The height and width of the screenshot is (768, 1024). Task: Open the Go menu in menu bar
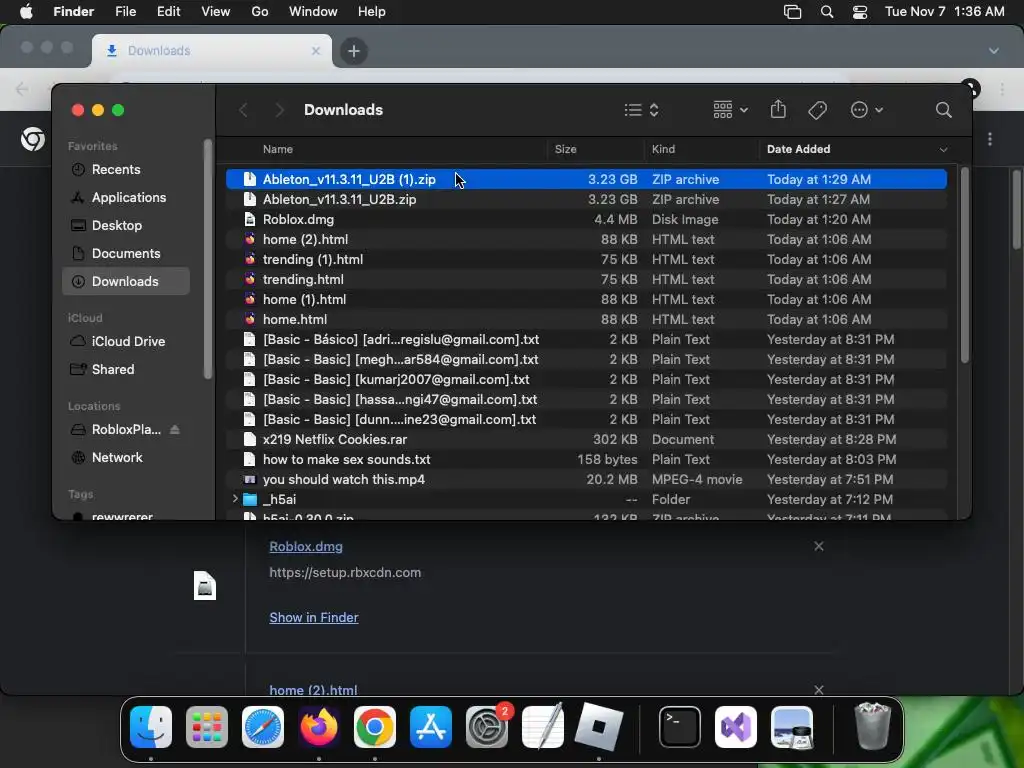260,12
